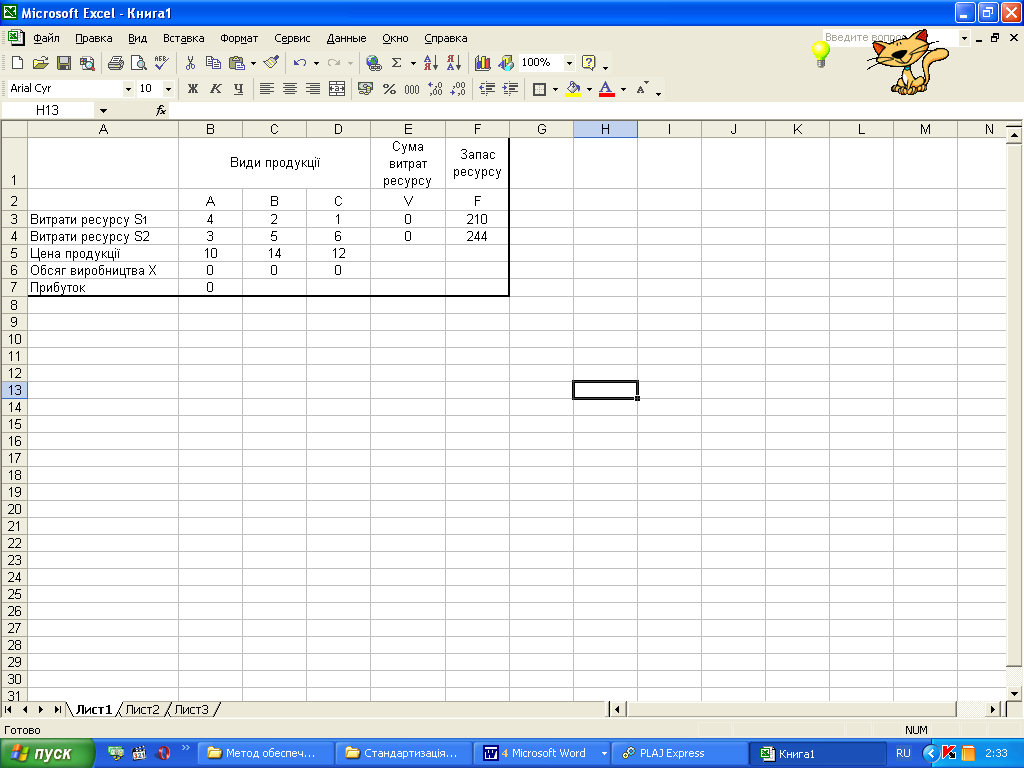The image size is (1024, 768).
Task: Align text left
Action: point(266,89)
